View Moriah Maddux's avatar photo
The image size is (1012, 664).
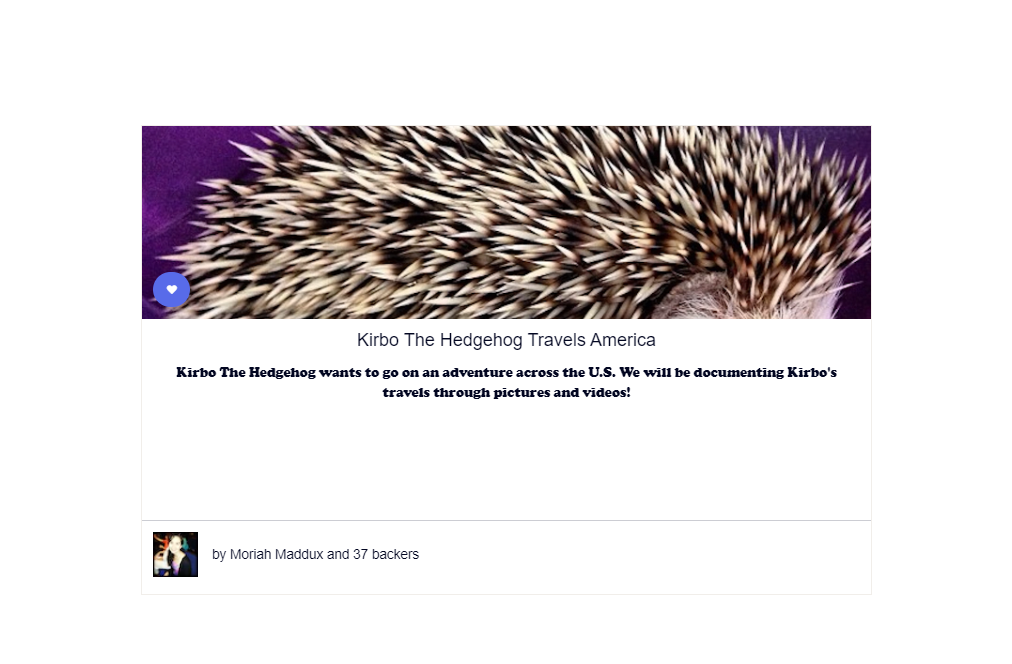pos(176,554)
